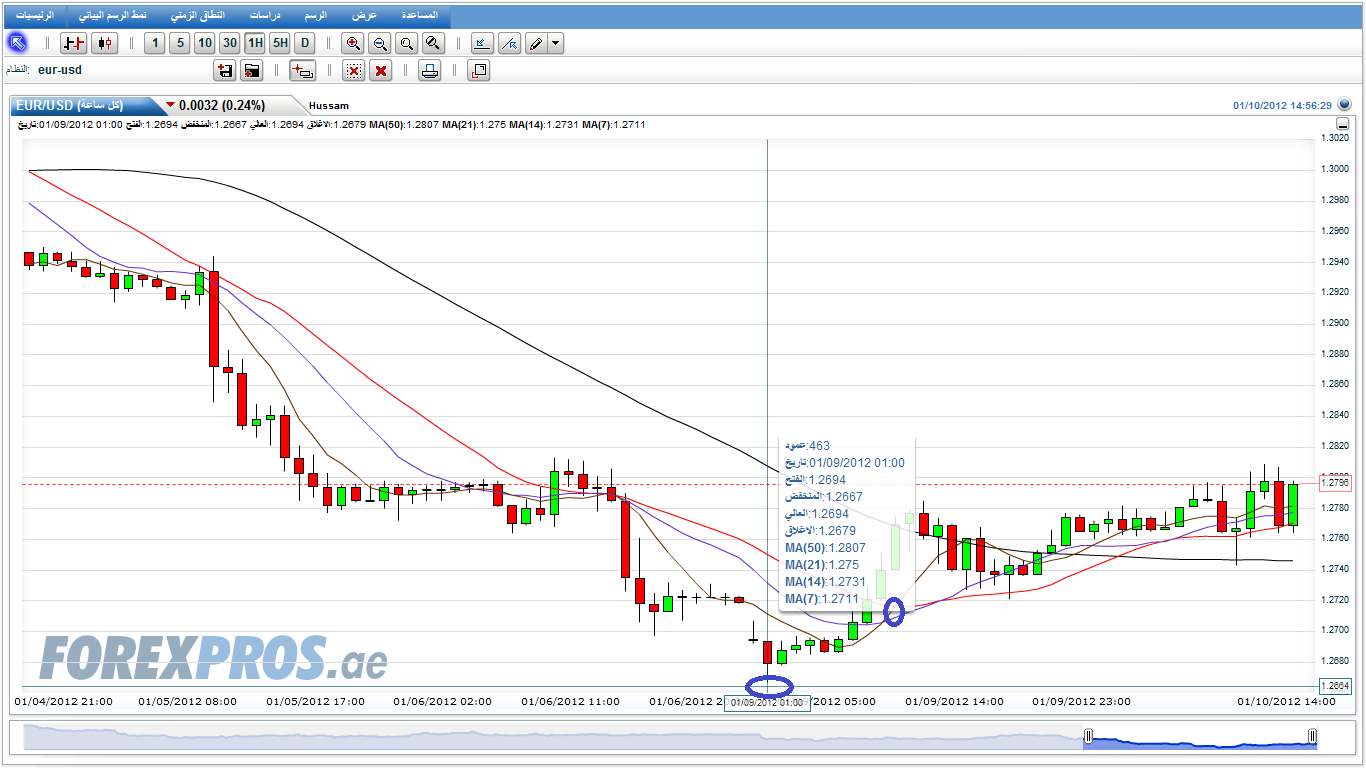Click the underlined arrow icon left of the pencil
Screen dimensions: 1366x768
tap(481, 43)
